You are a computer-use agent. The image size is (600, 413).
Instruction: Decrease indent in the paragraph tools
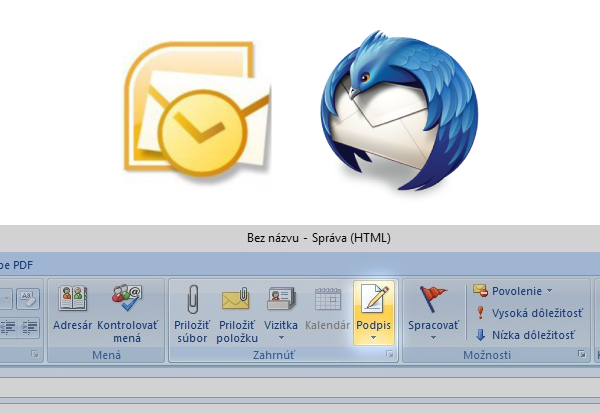[x=7, y=328]
